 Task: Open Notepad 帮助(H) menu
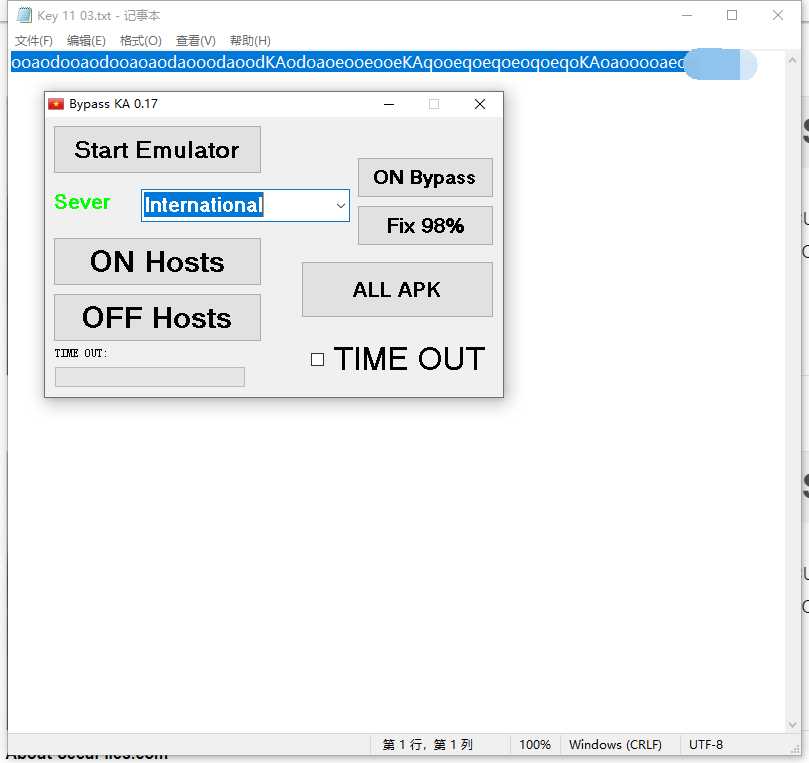click(x=250, y=41)
